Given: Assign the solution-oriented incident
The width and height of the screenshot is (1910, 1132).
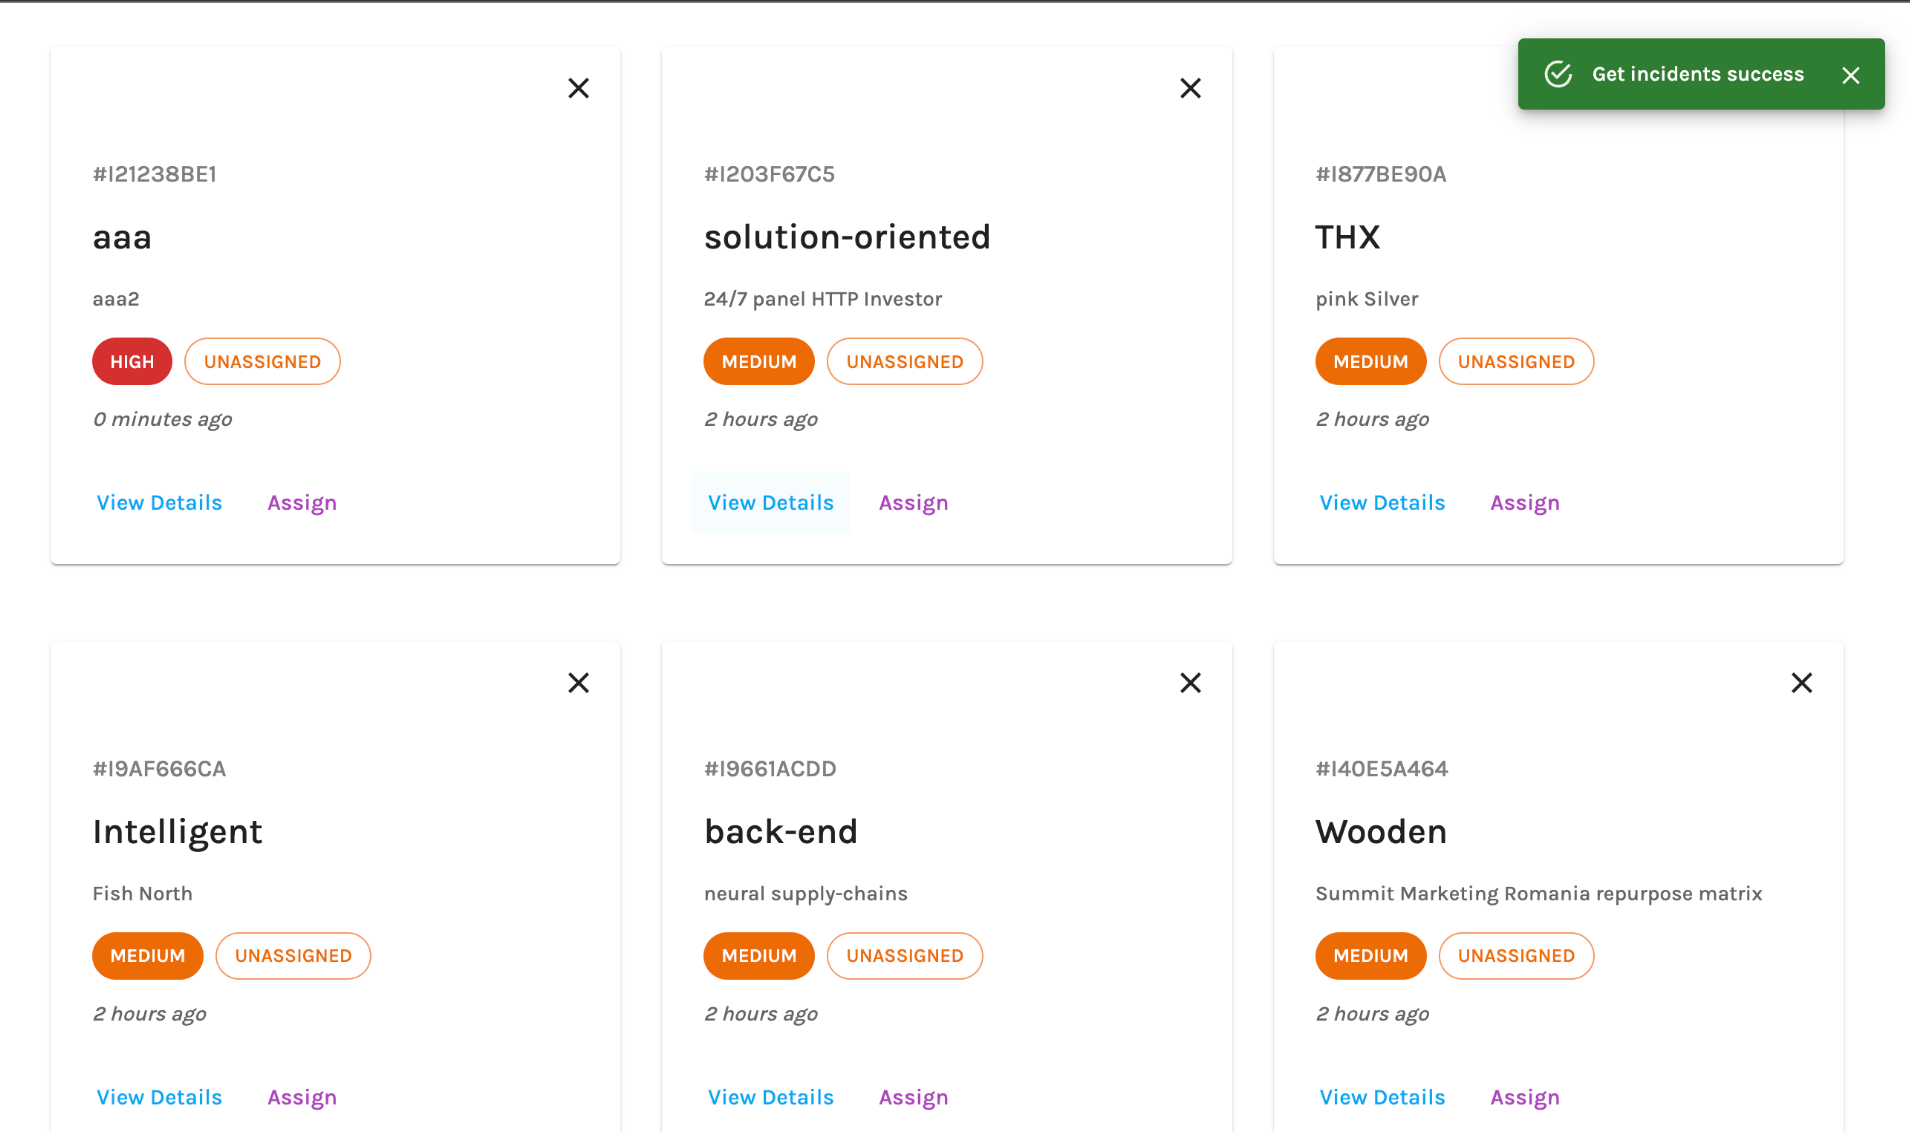Looking at the screenshot, I should point(913,503).
